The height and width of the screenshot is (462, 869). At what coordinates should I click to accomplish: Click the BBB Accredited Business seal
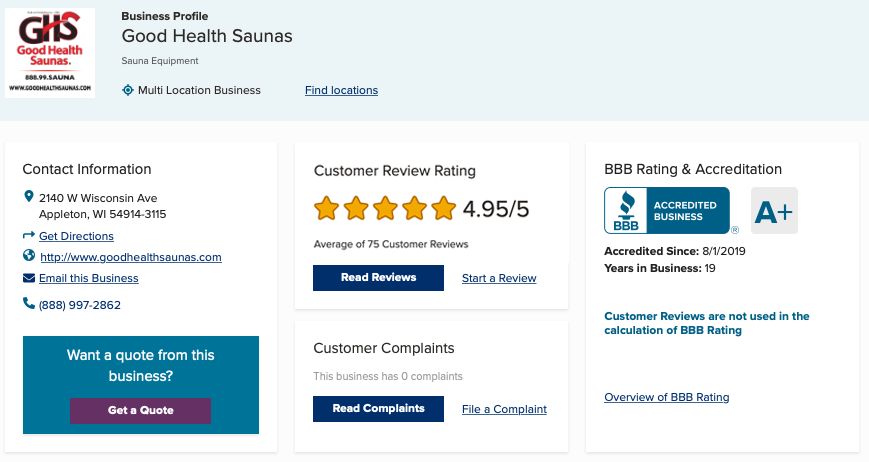[667, 211]
